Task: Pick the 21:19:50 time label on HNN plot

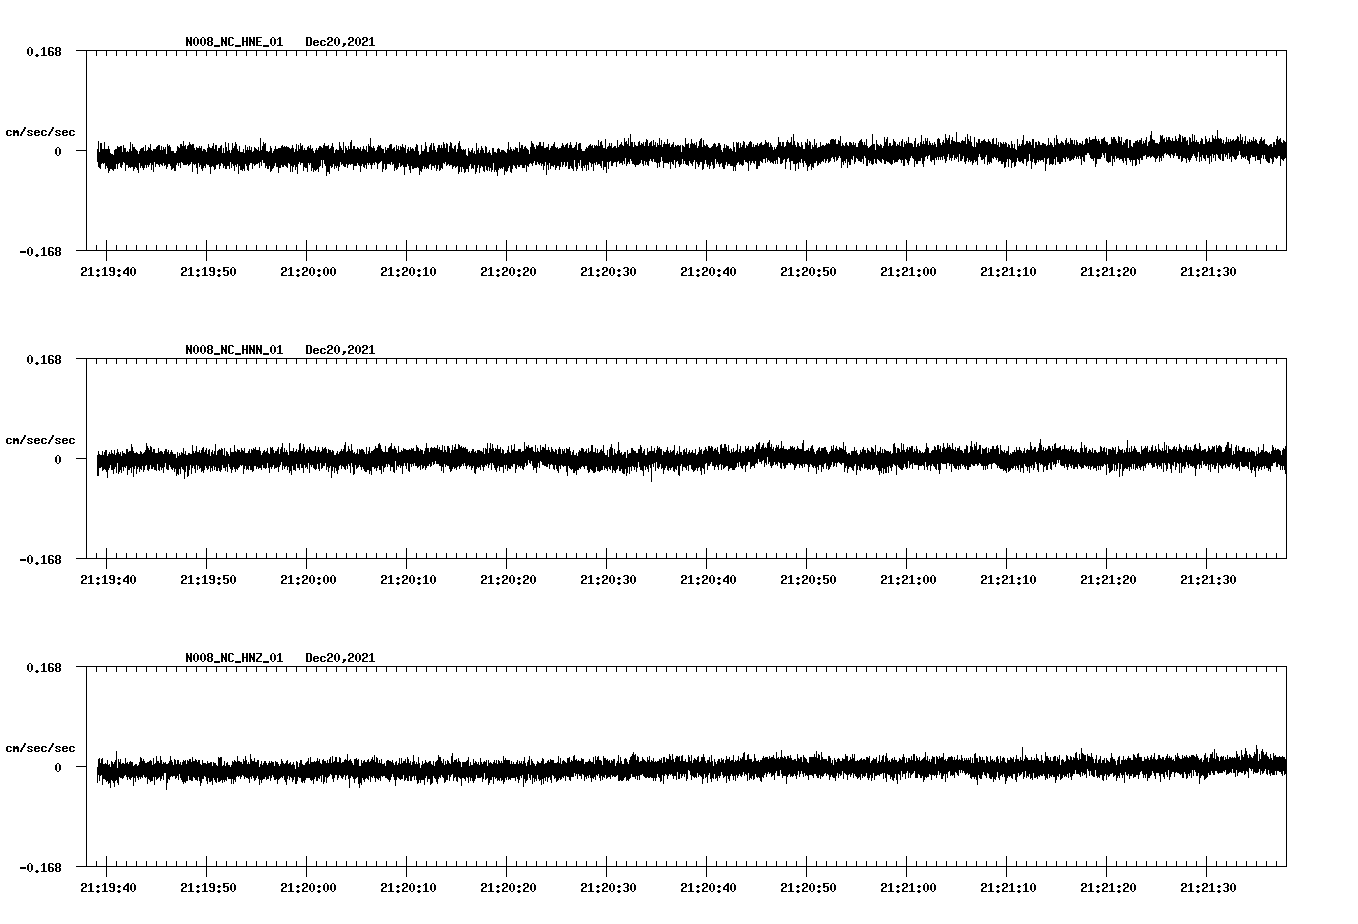Action: point(208,580)
